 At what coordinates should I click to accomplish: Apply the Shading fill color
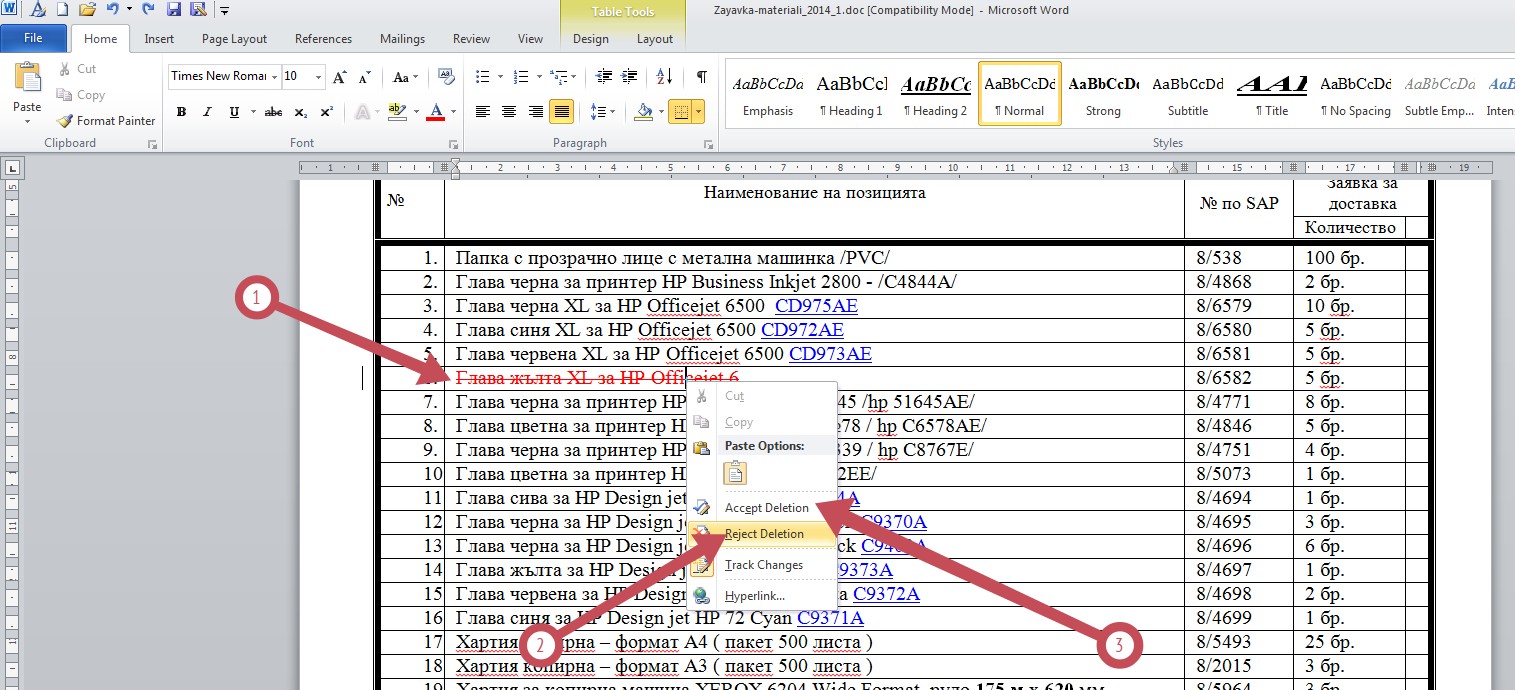tap(644, 112)
